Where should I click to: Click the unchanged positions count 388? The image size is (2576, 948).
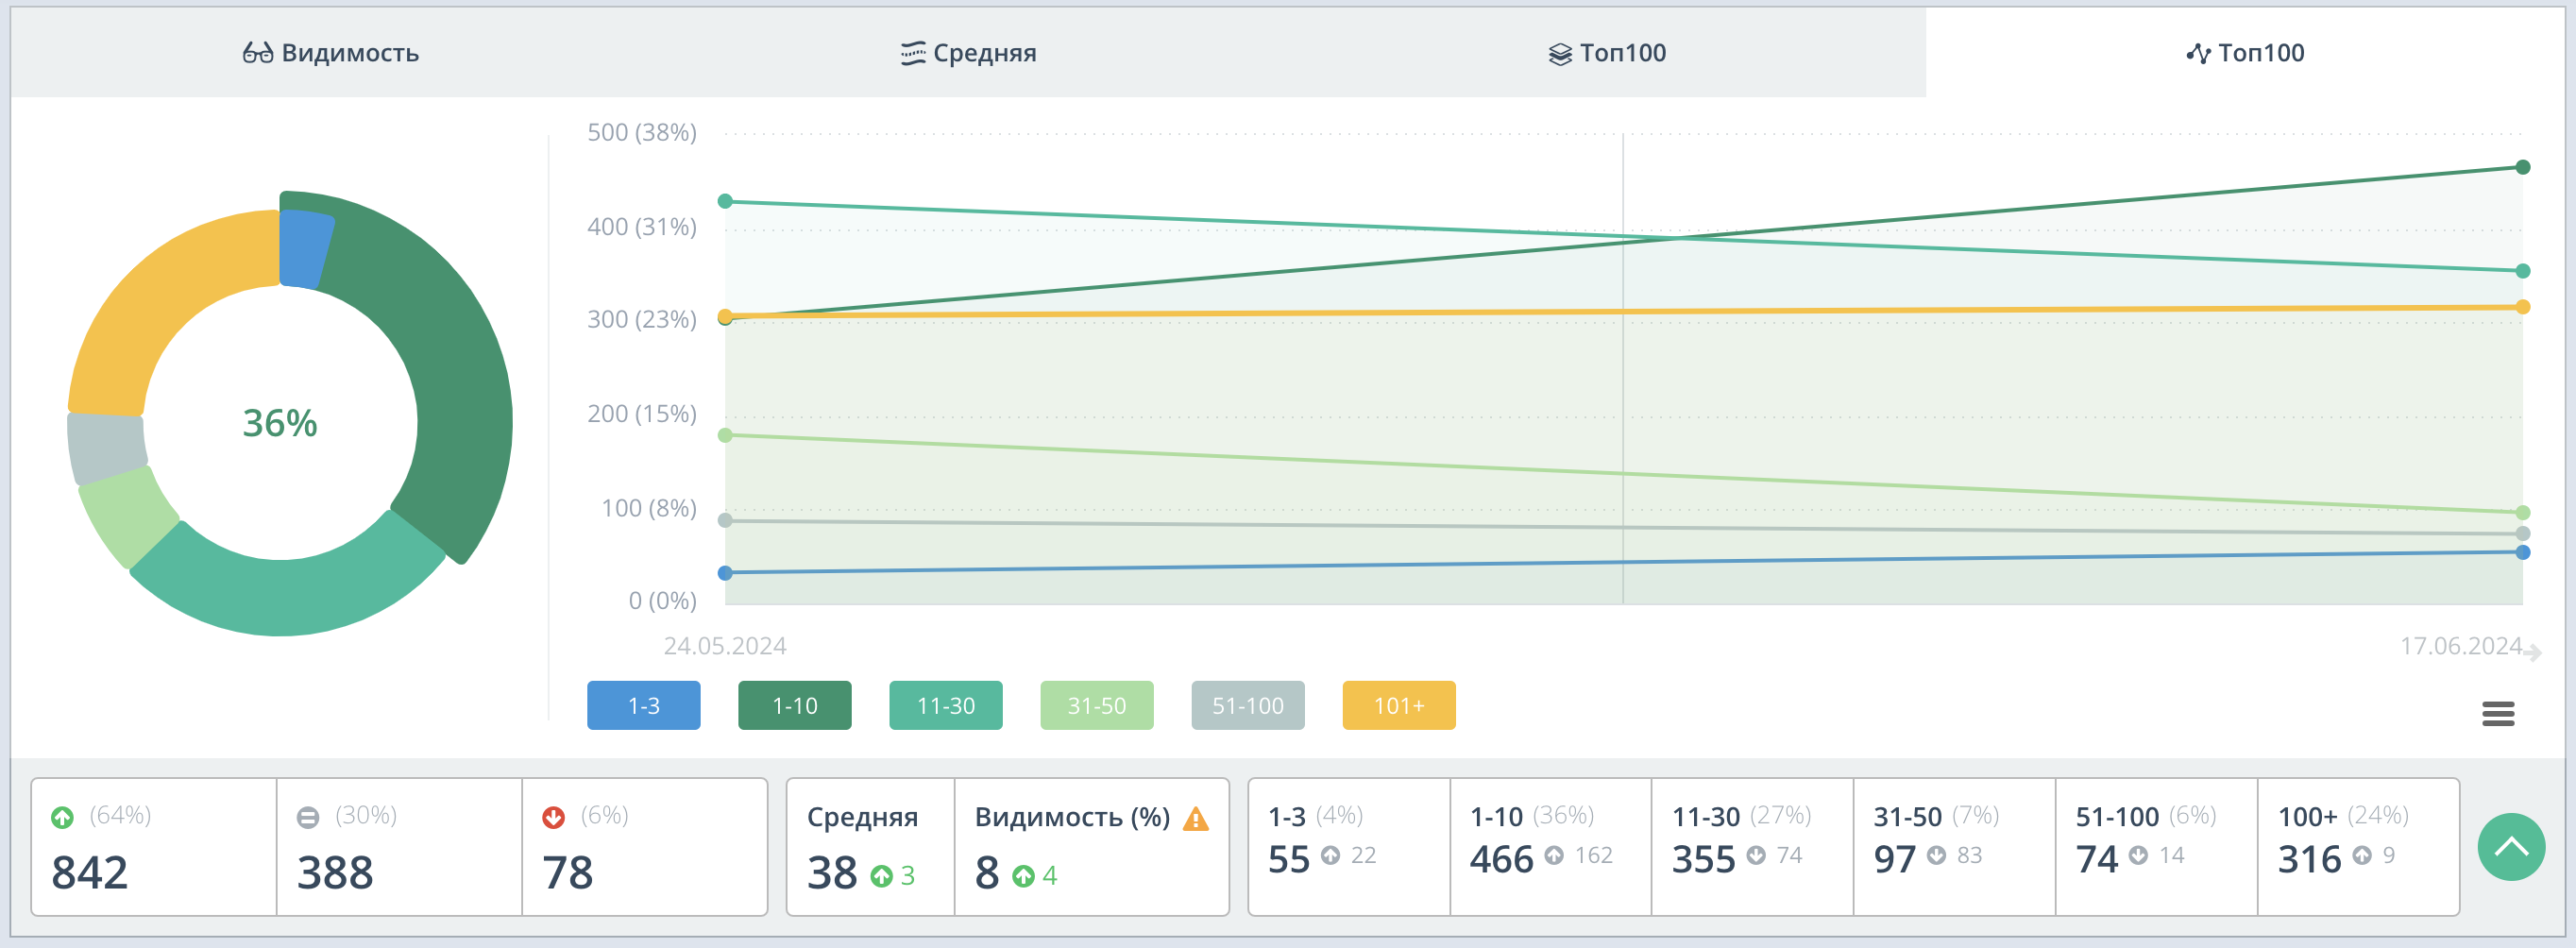point(335,872)
